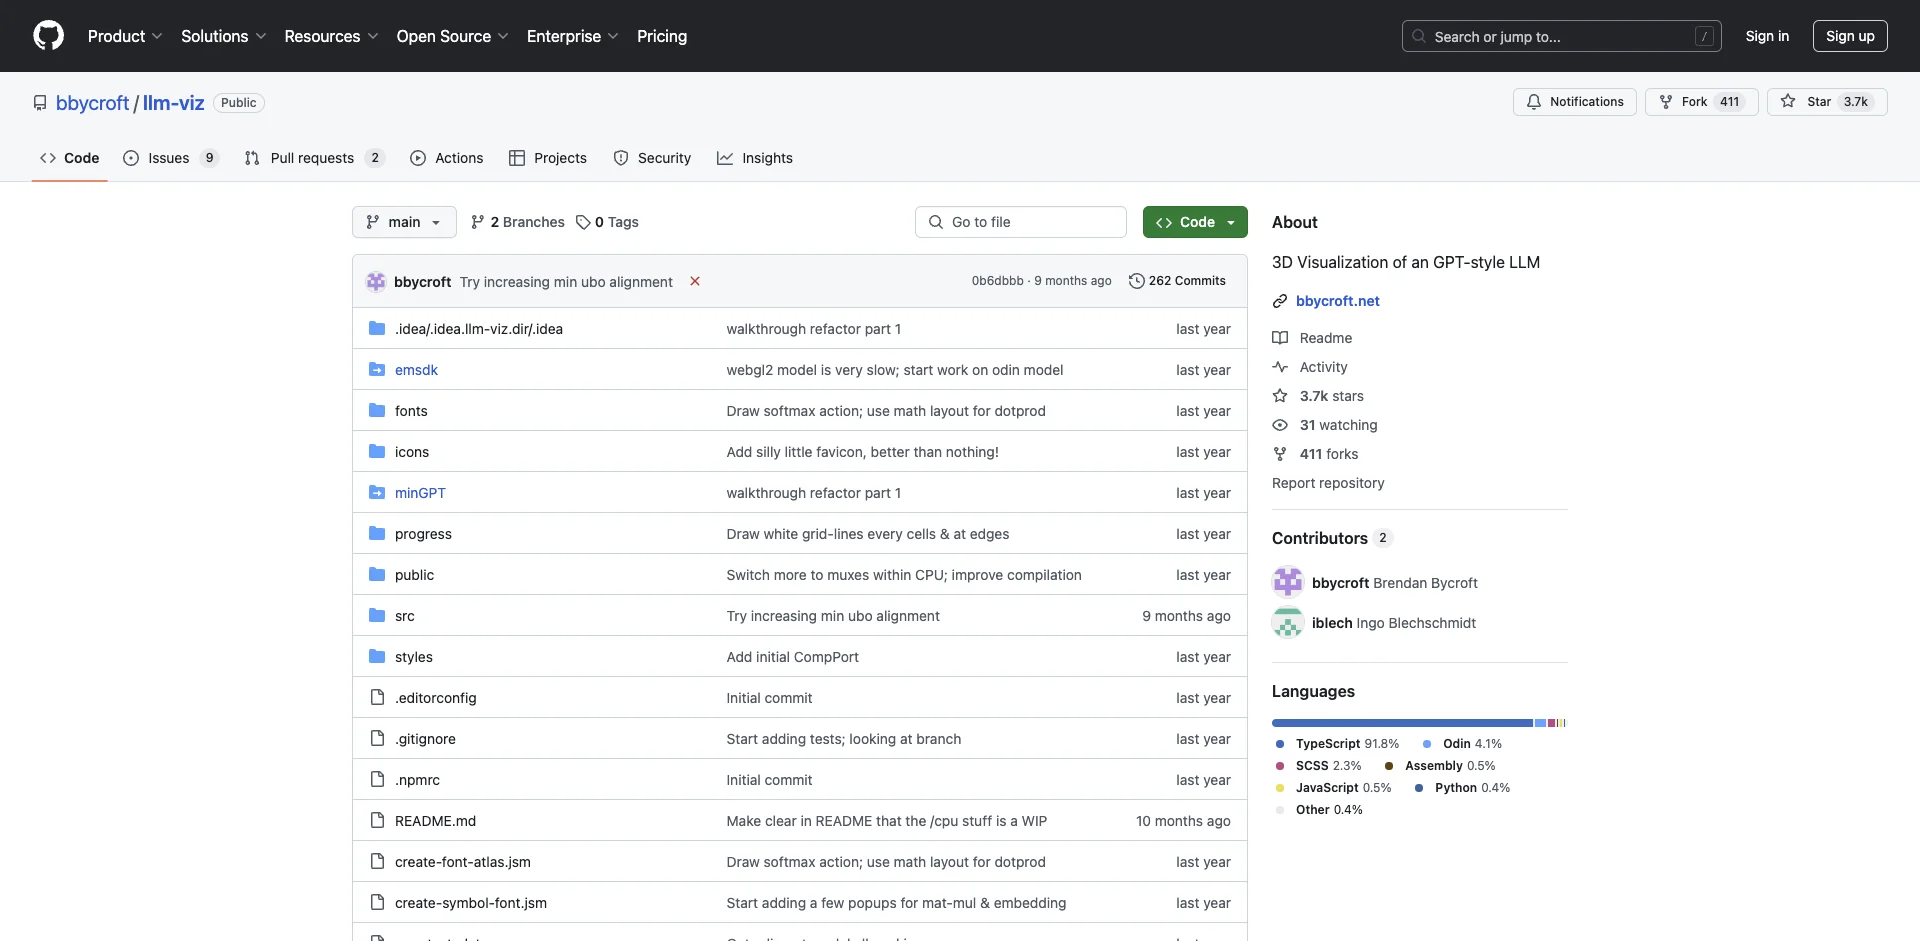Open the create-symbol-font.jsm file
This screenshot has width=1920, height=941.
(x=471, y=903)
